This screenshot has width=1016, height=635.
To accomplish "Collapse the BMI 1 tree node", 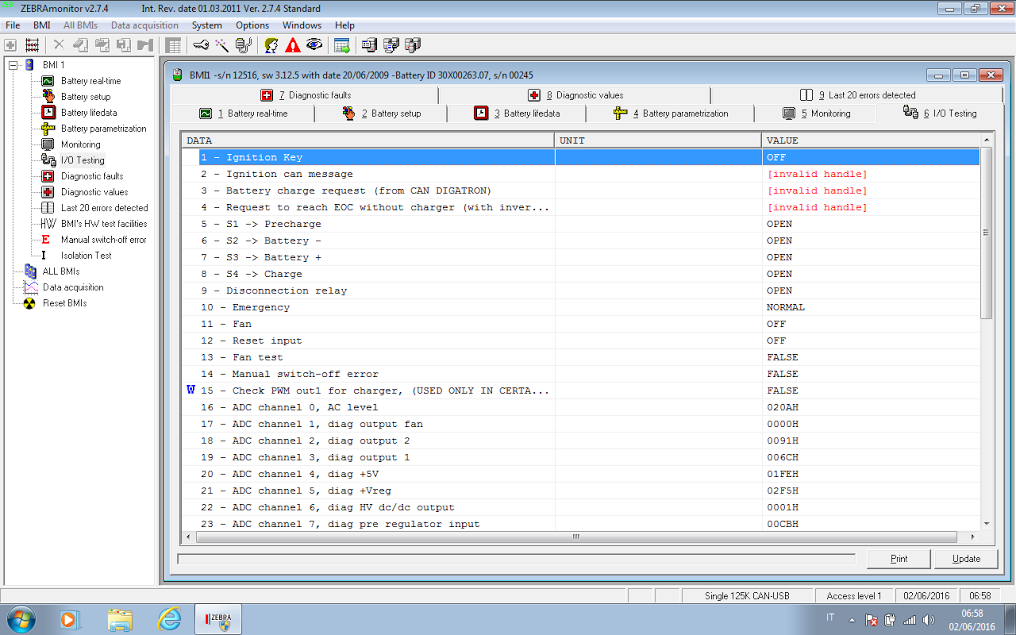I will point(13,65).
